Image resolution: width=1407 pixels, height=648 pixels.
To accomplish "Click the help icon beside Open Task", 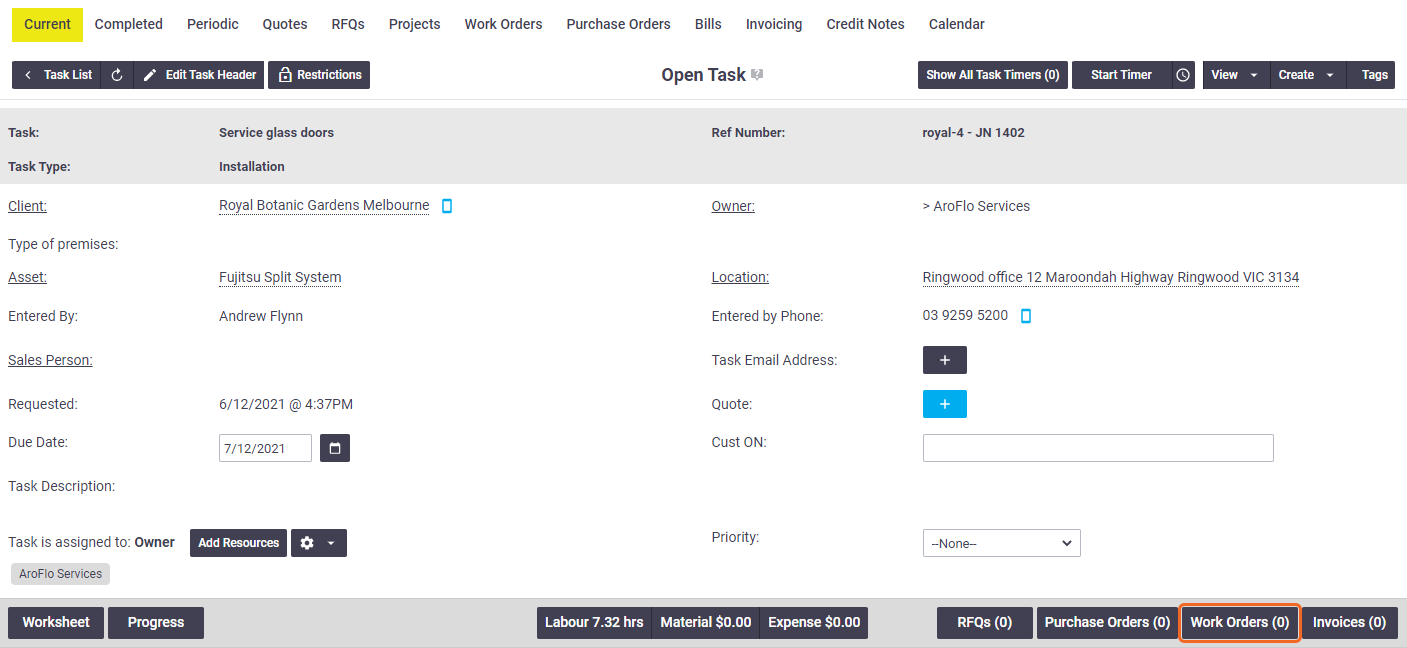I will click(x=757, y=75).
